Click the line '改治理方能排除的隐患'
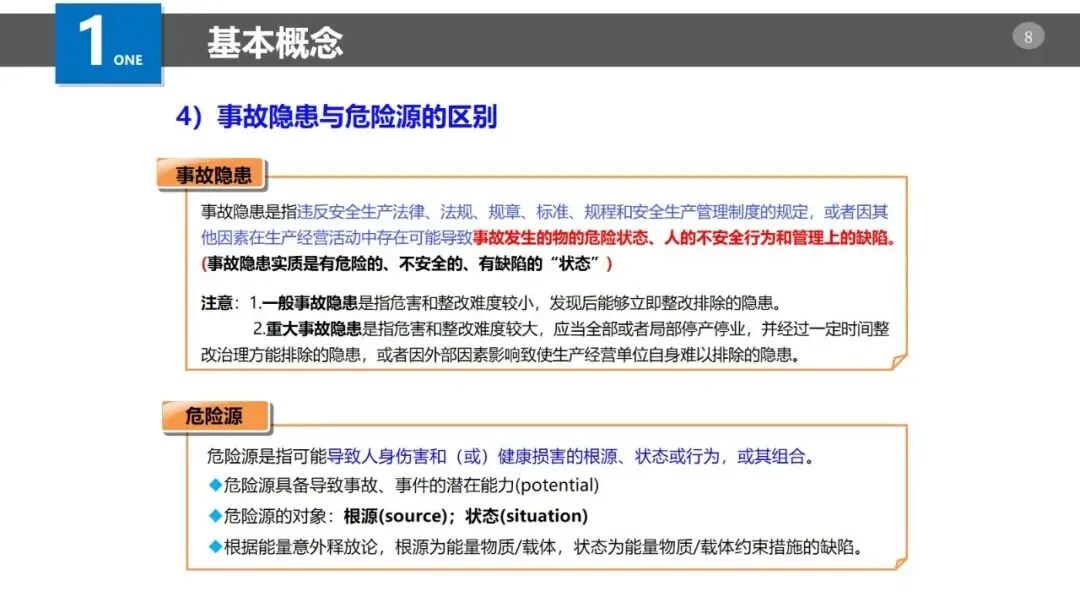1080x608 pixels. tap(500, 355)
